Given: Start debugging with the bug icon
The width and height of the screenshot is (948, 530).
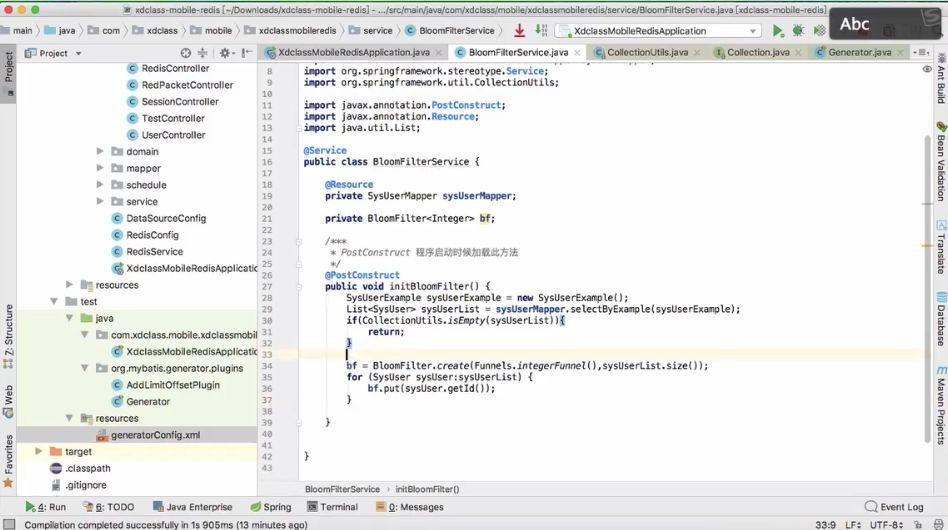Looking at the screenshot, I should click(x=797, y=31).
